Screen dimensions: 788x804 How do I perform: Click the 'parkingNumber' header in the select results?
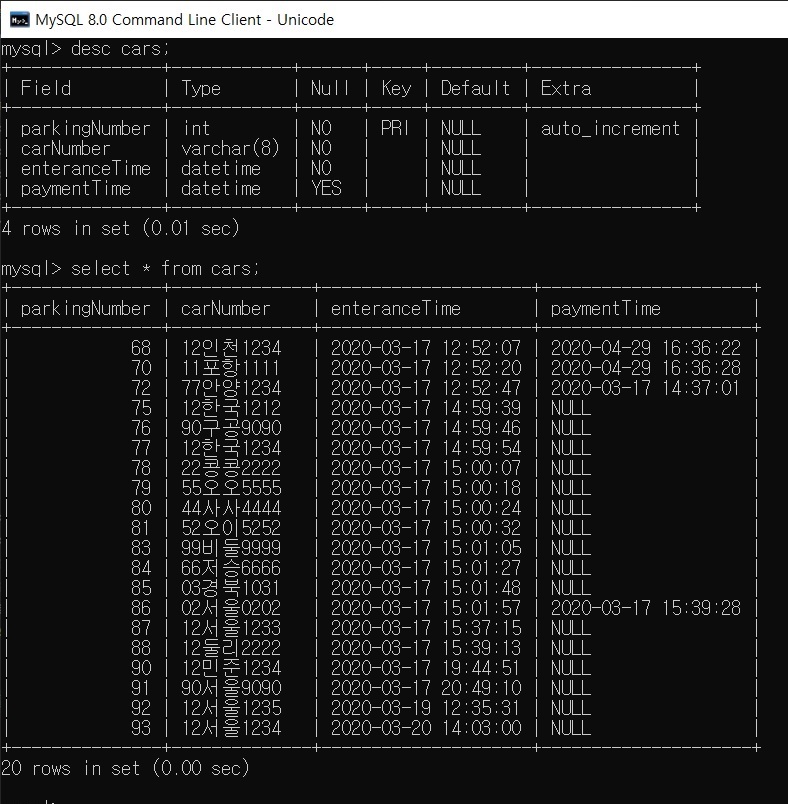(85, 309)
